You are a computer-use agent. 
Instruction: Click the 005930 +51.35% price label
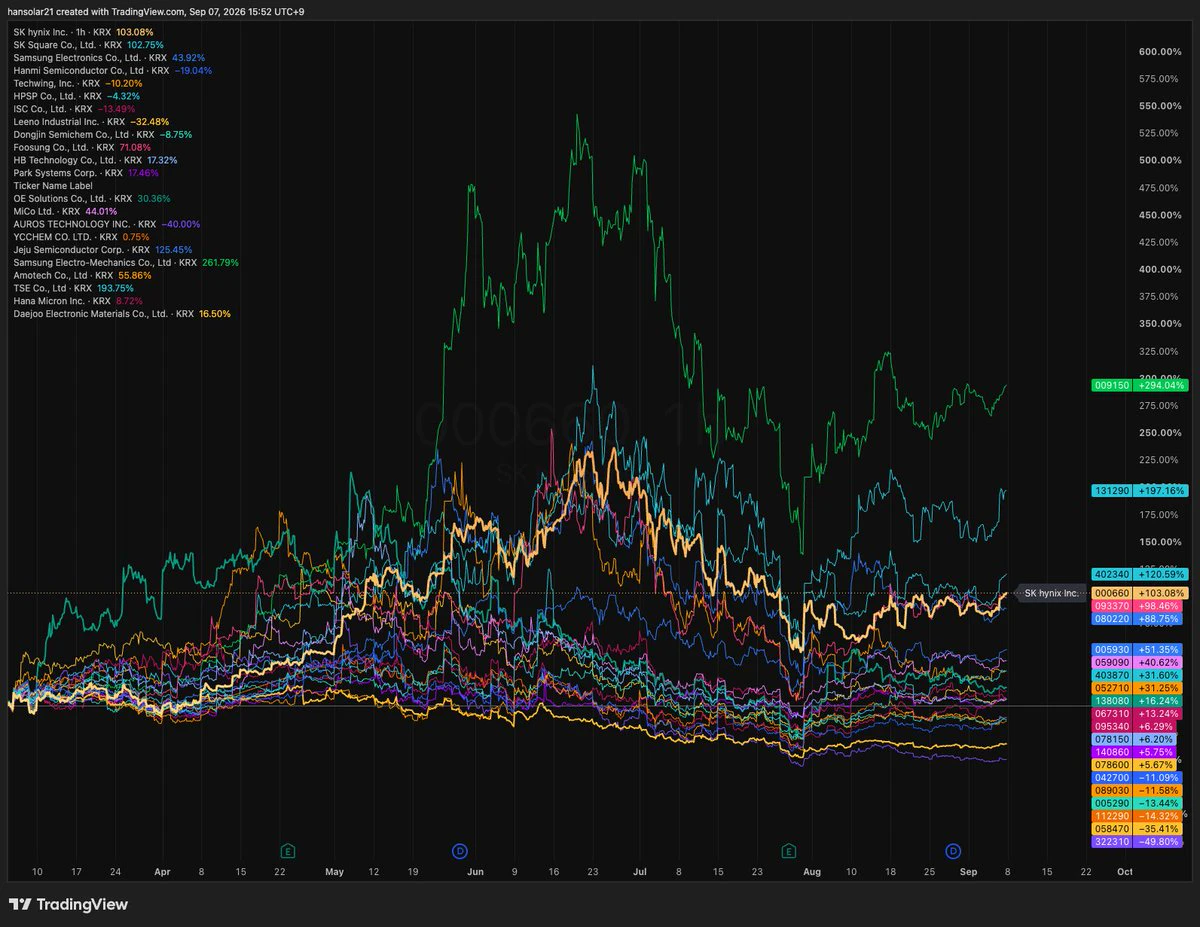pyautogui.click(x=1139, y=650)
